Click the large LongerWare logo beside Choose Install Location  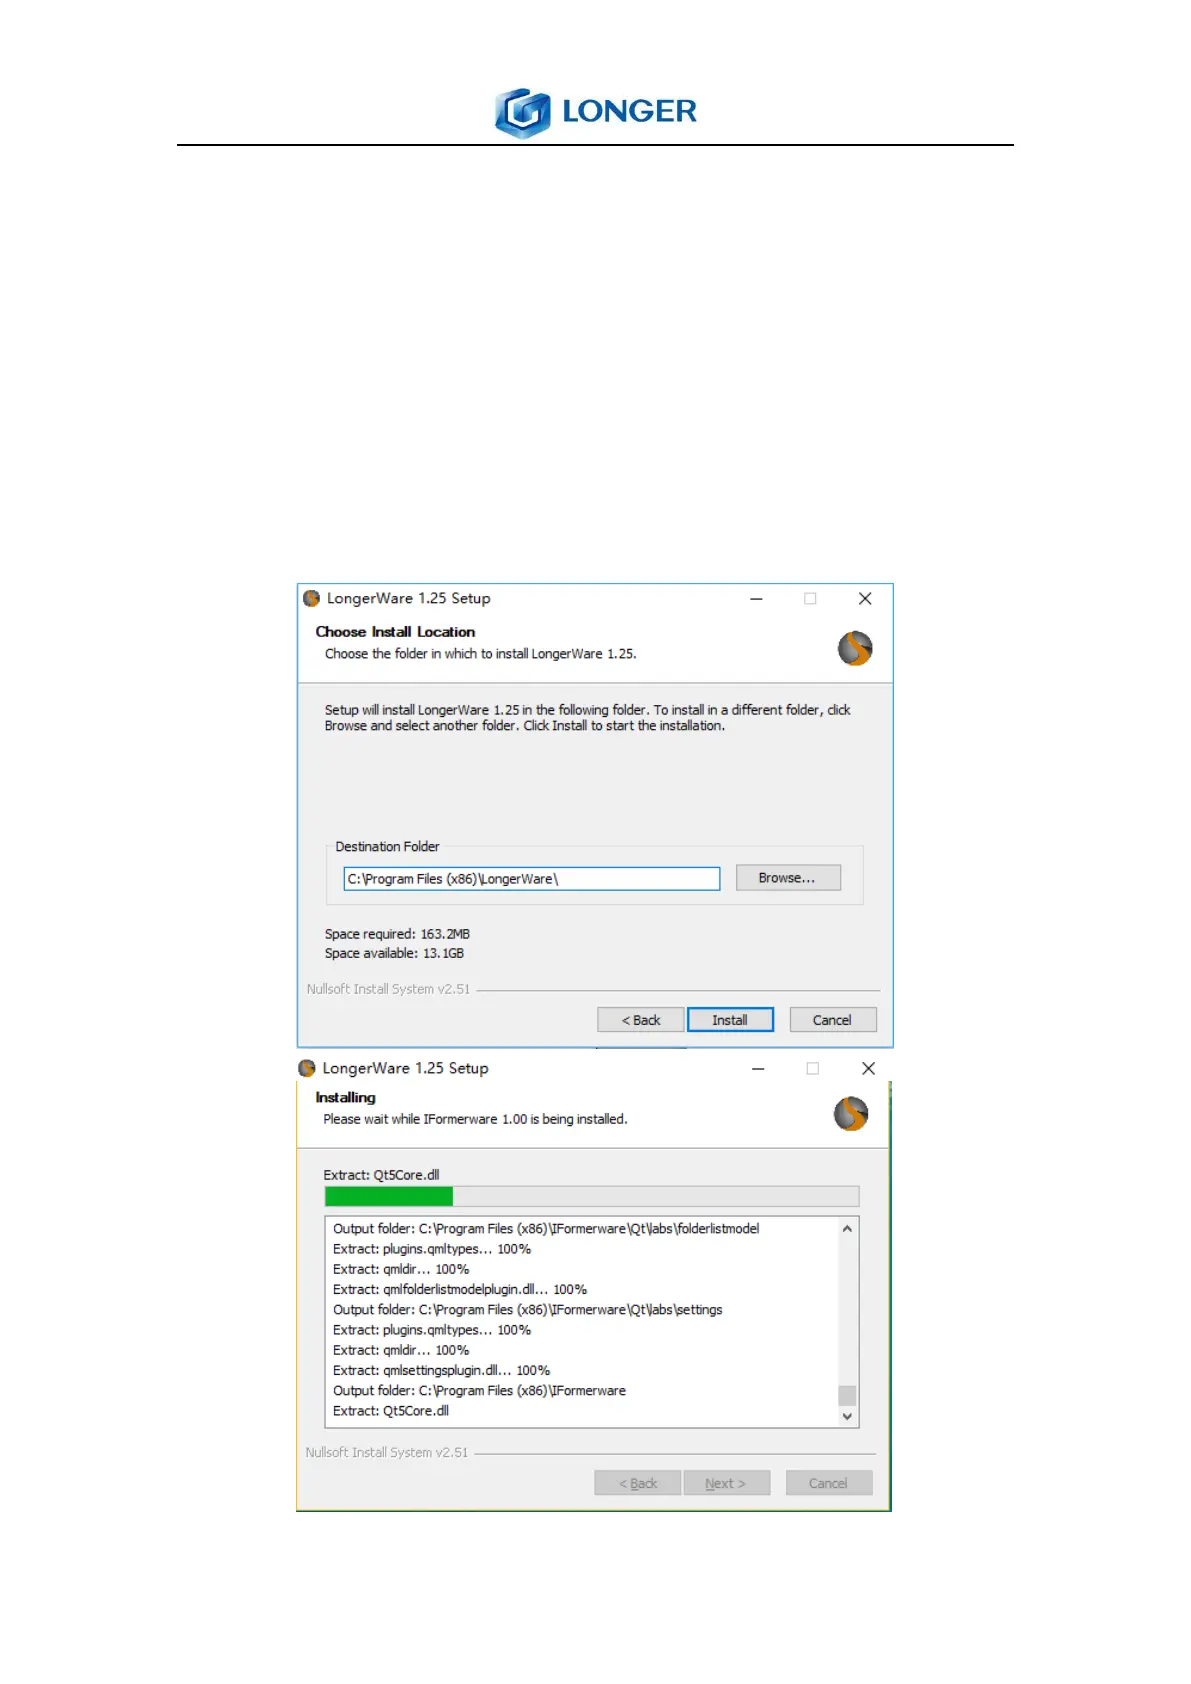855,648
